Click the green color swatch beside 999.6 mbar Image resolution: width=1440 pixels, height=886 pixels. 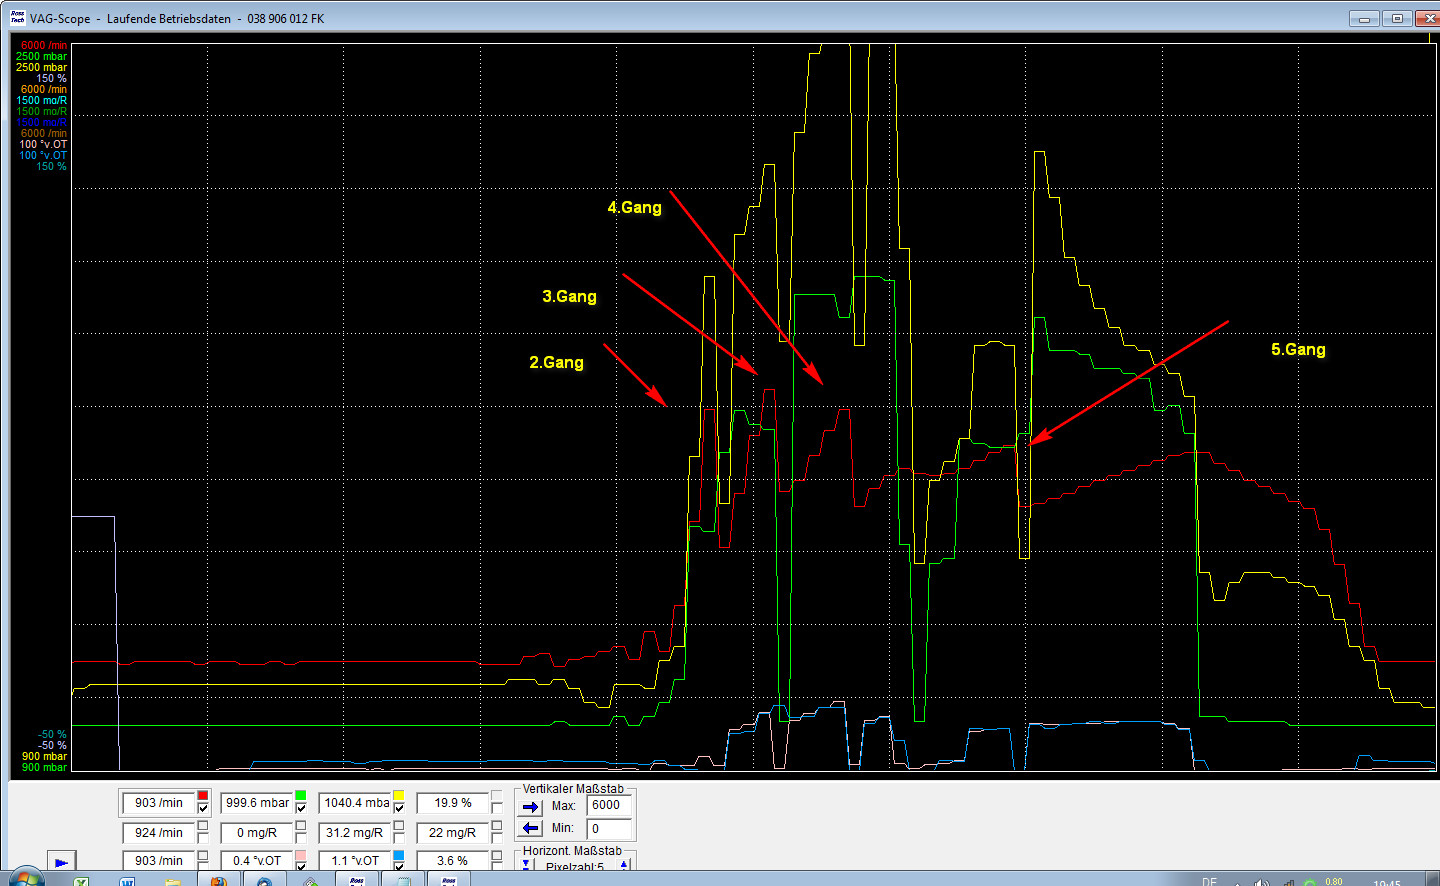click(300, 796)
